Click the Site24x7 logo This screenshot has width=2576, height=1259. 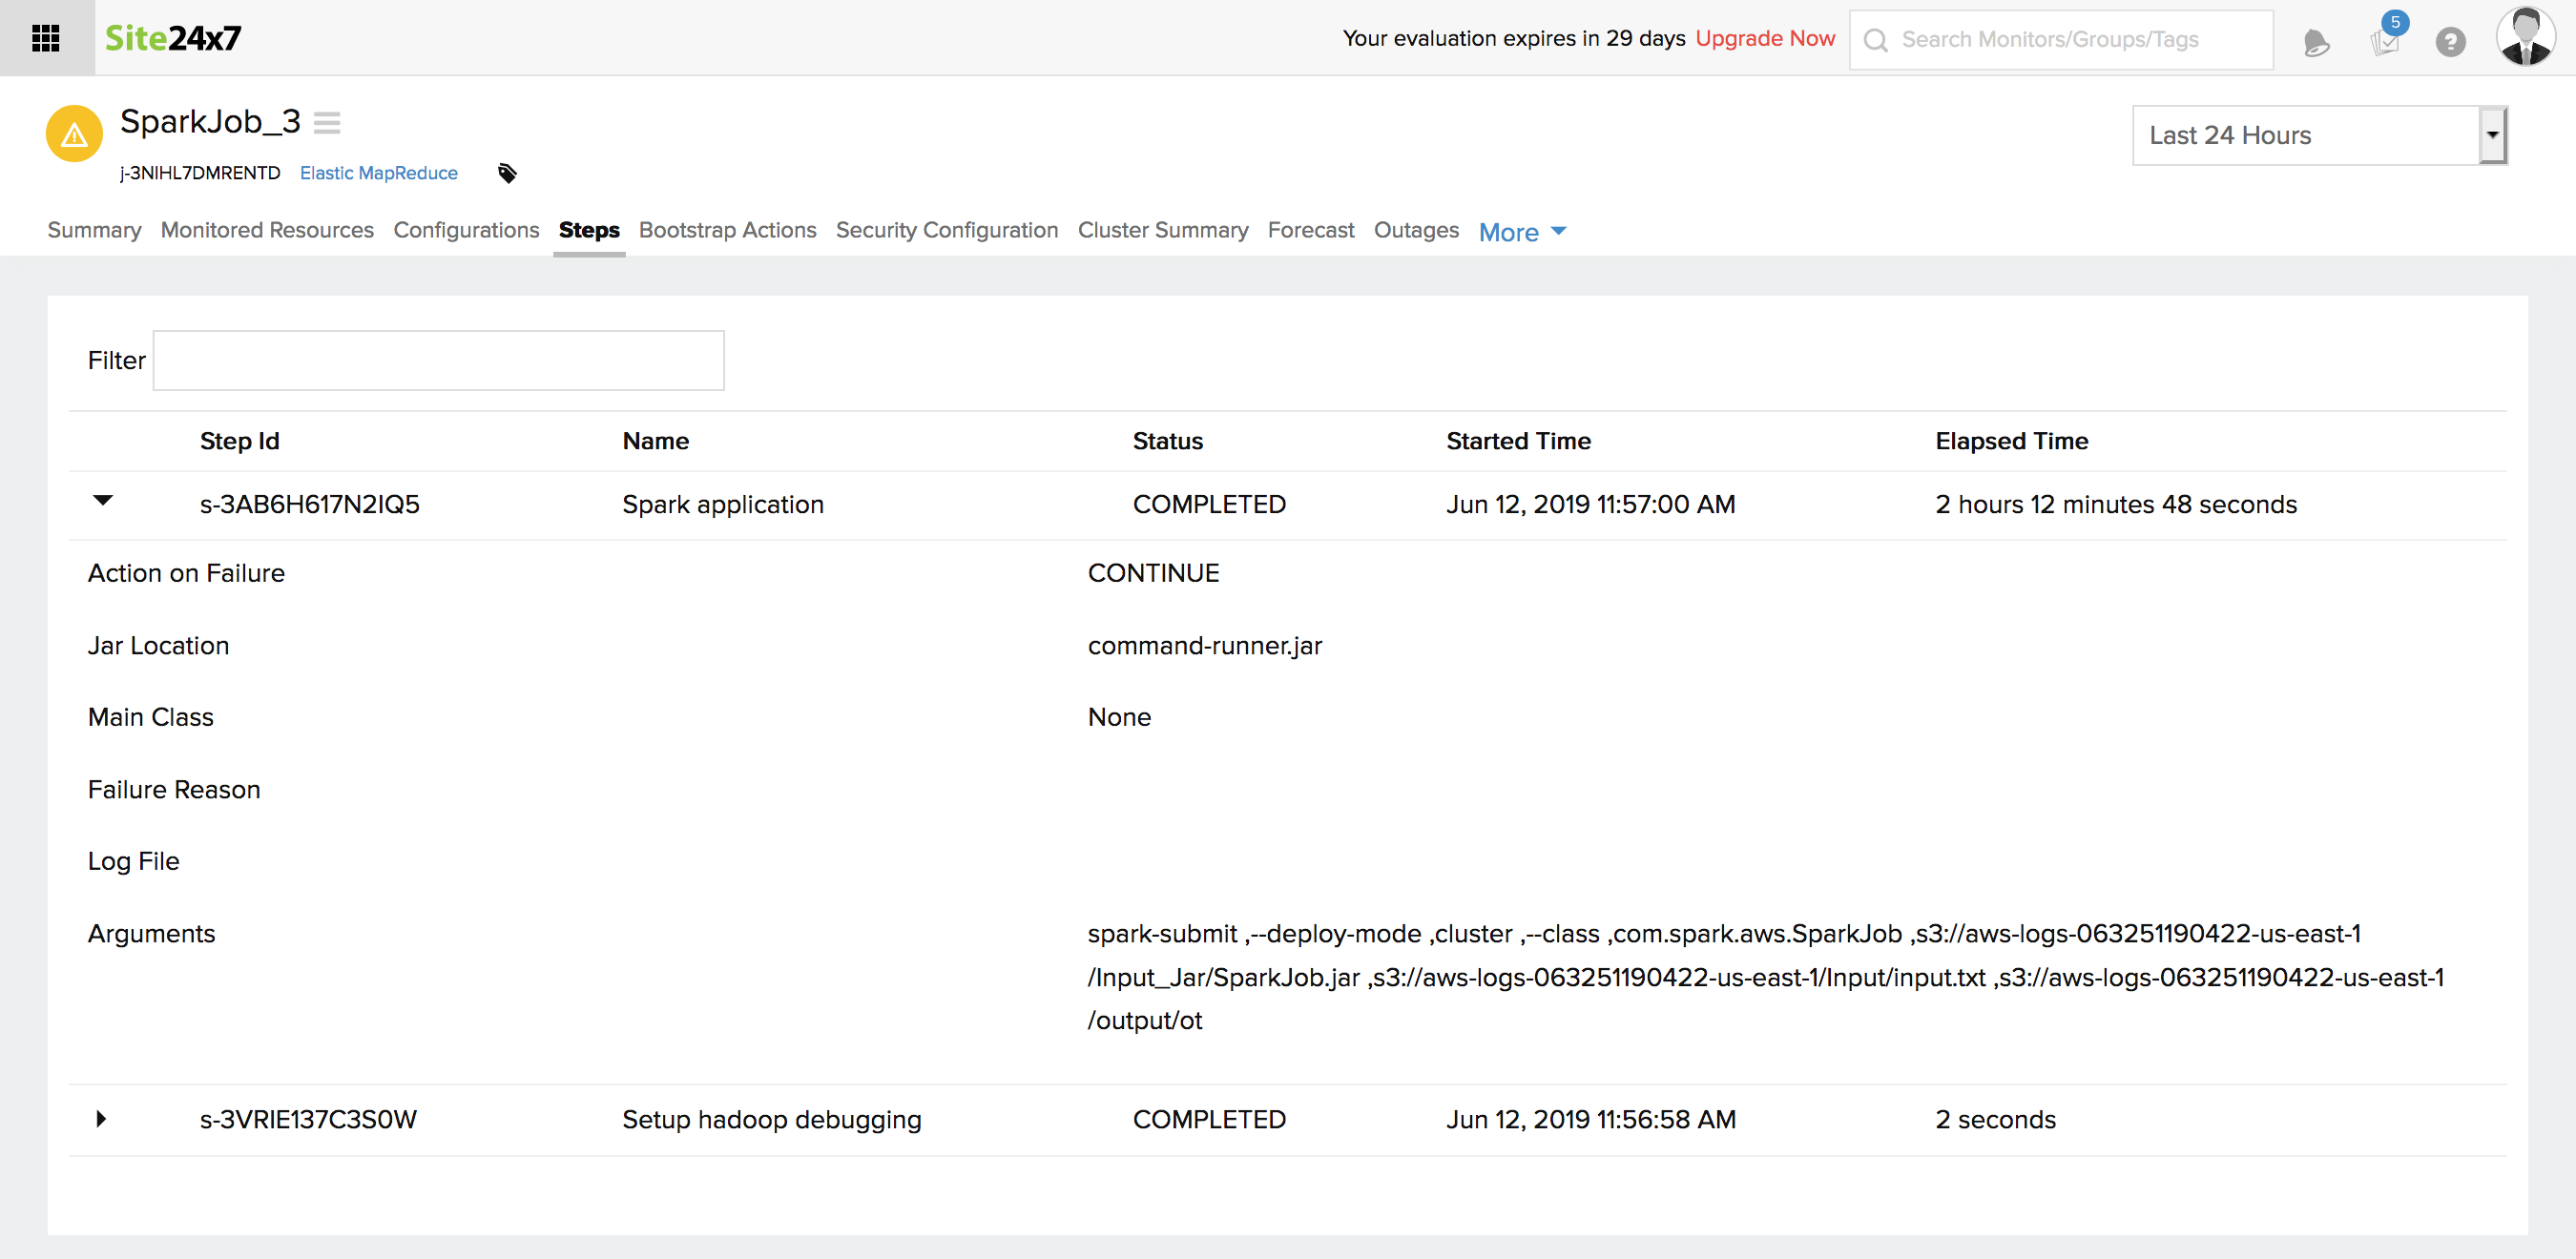(x=172, y=38)
